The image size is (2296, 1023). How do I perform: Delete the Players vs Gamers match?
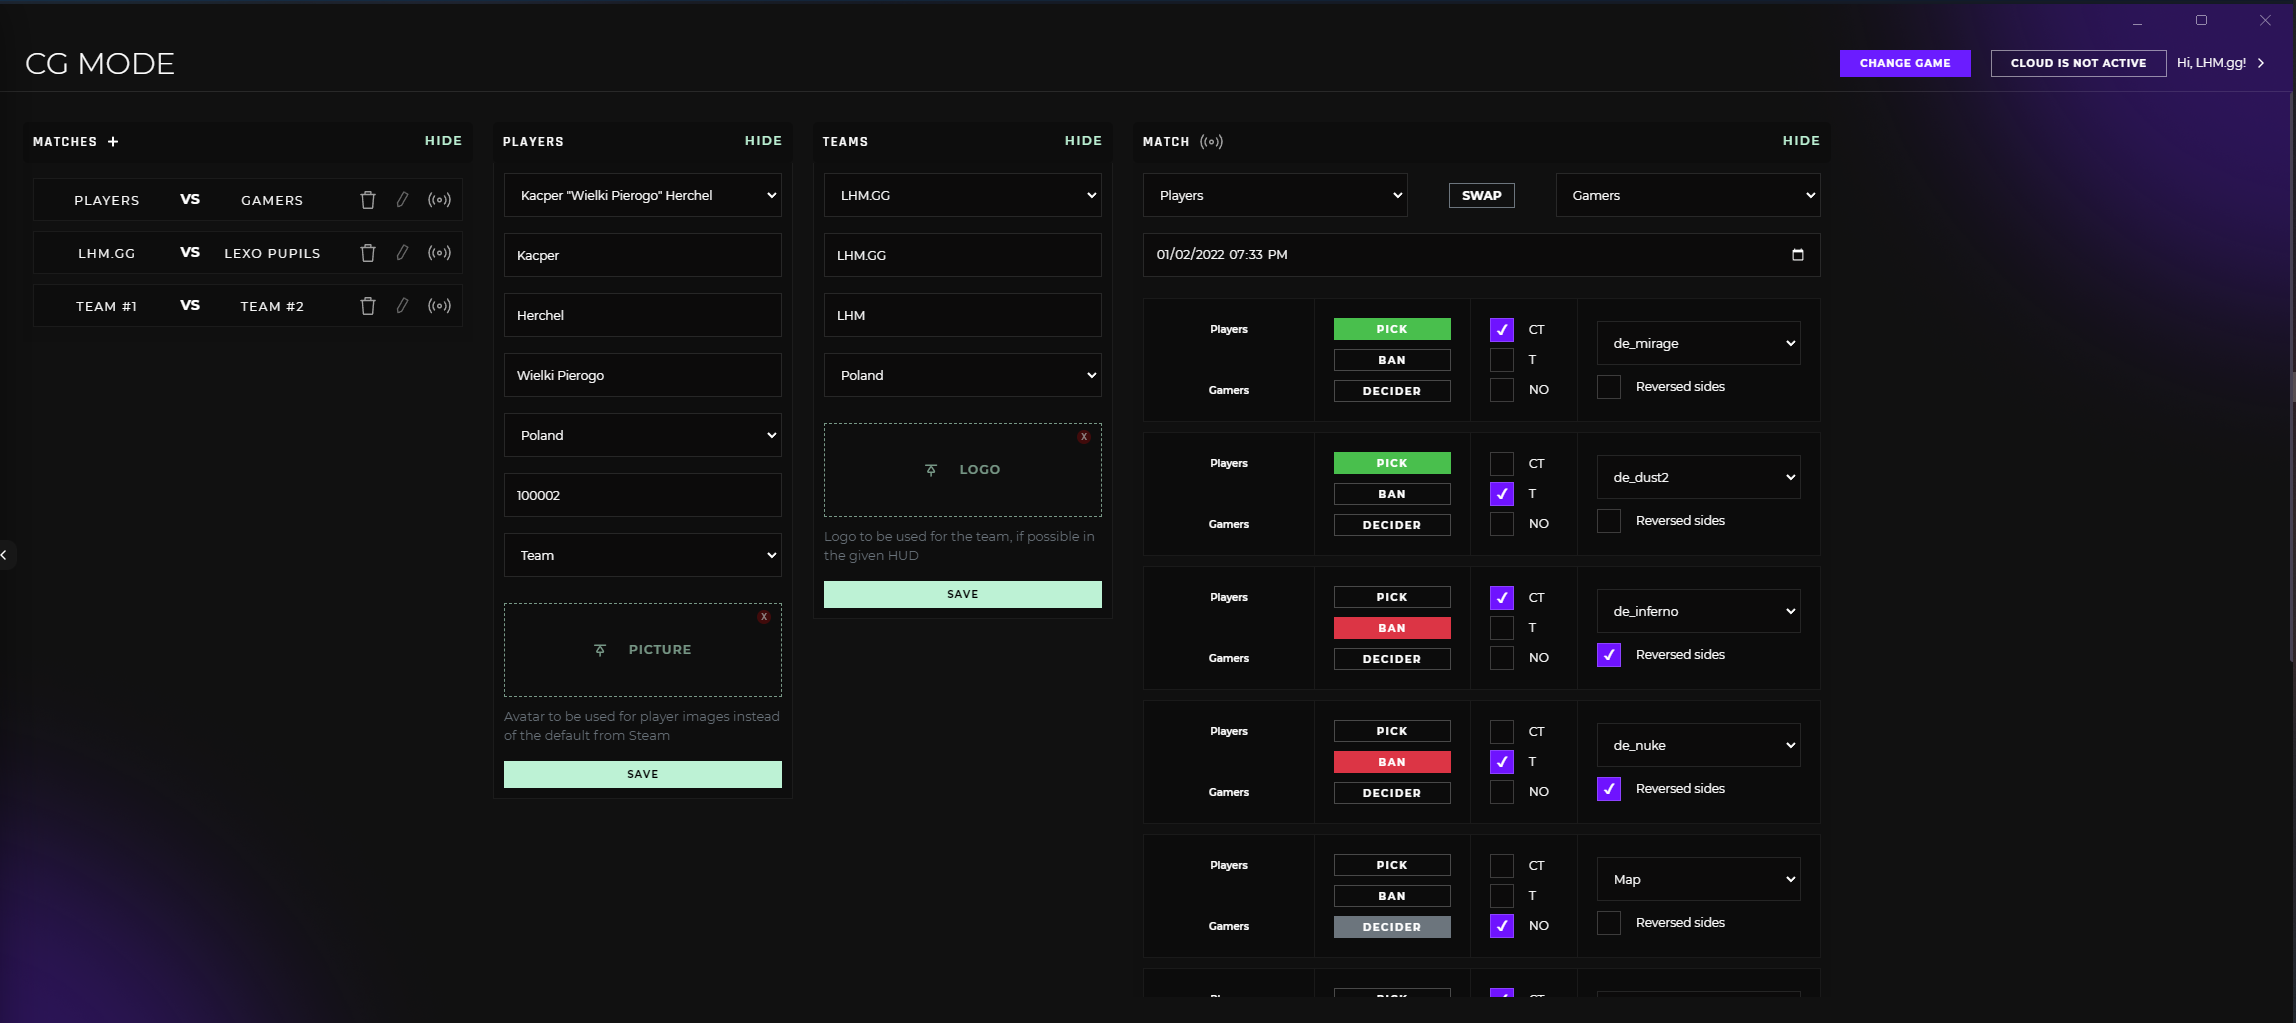point(368,200)
